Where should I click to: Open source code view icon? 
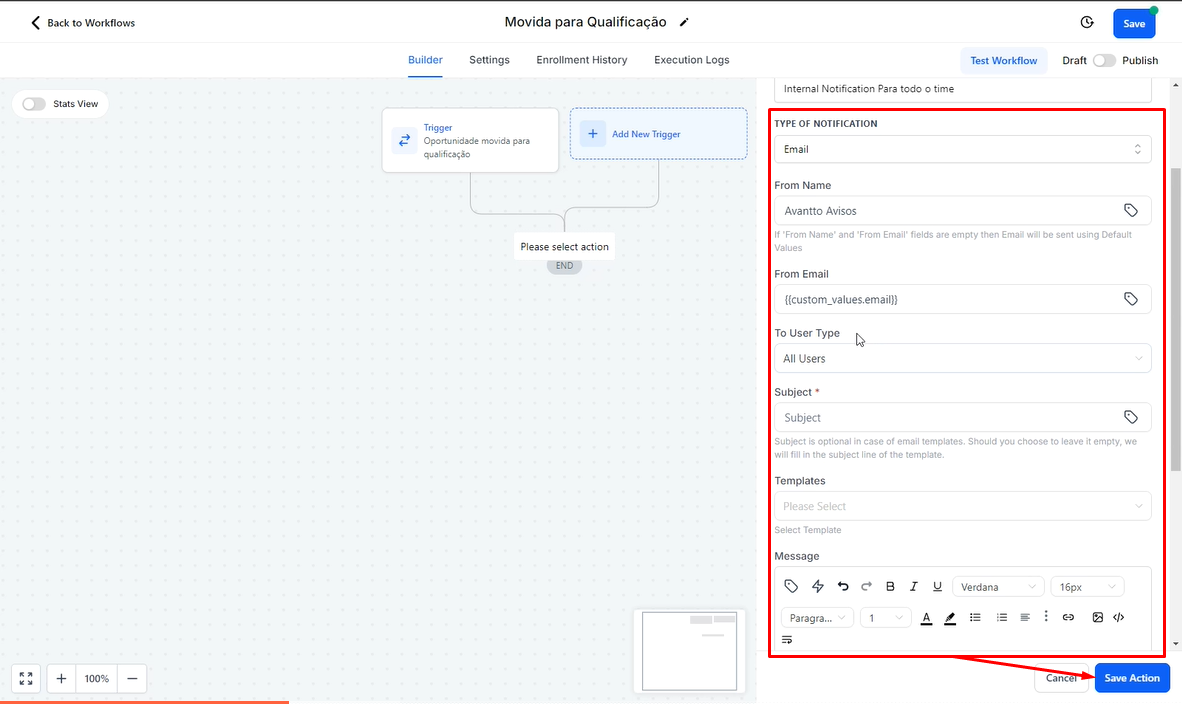point(1119,618)
